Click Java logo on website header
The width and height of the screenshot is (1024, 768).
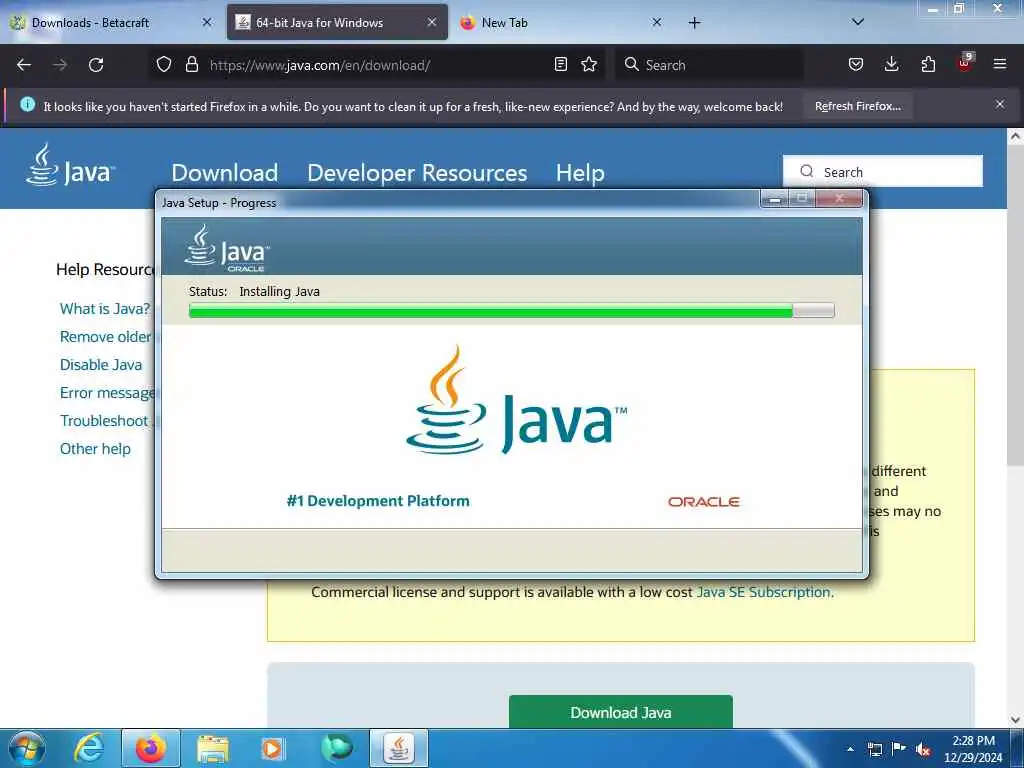point(70,165)
